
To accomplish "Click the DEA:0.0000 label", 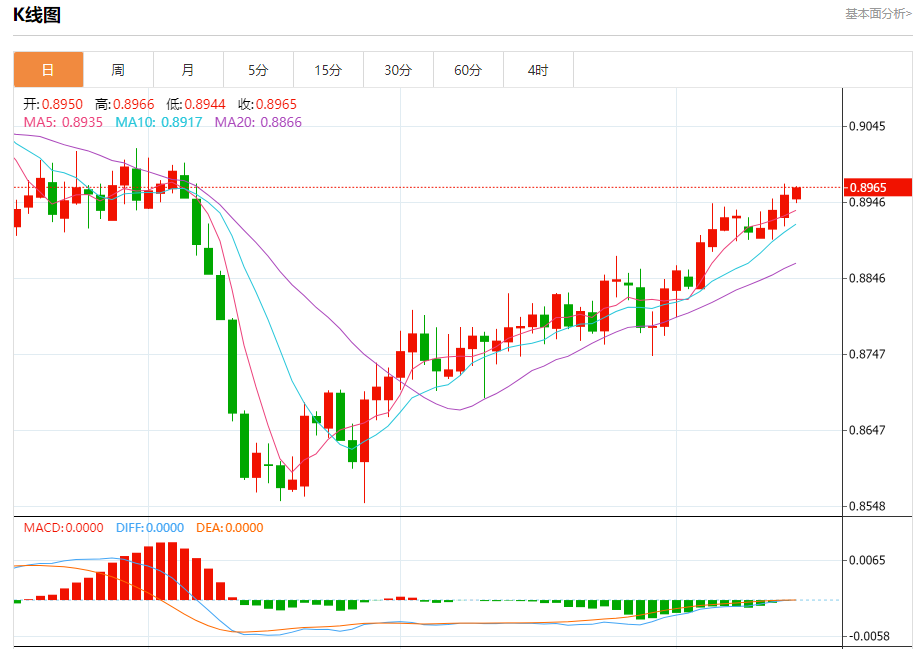I will pyautogui.click(x=230, y=528).
